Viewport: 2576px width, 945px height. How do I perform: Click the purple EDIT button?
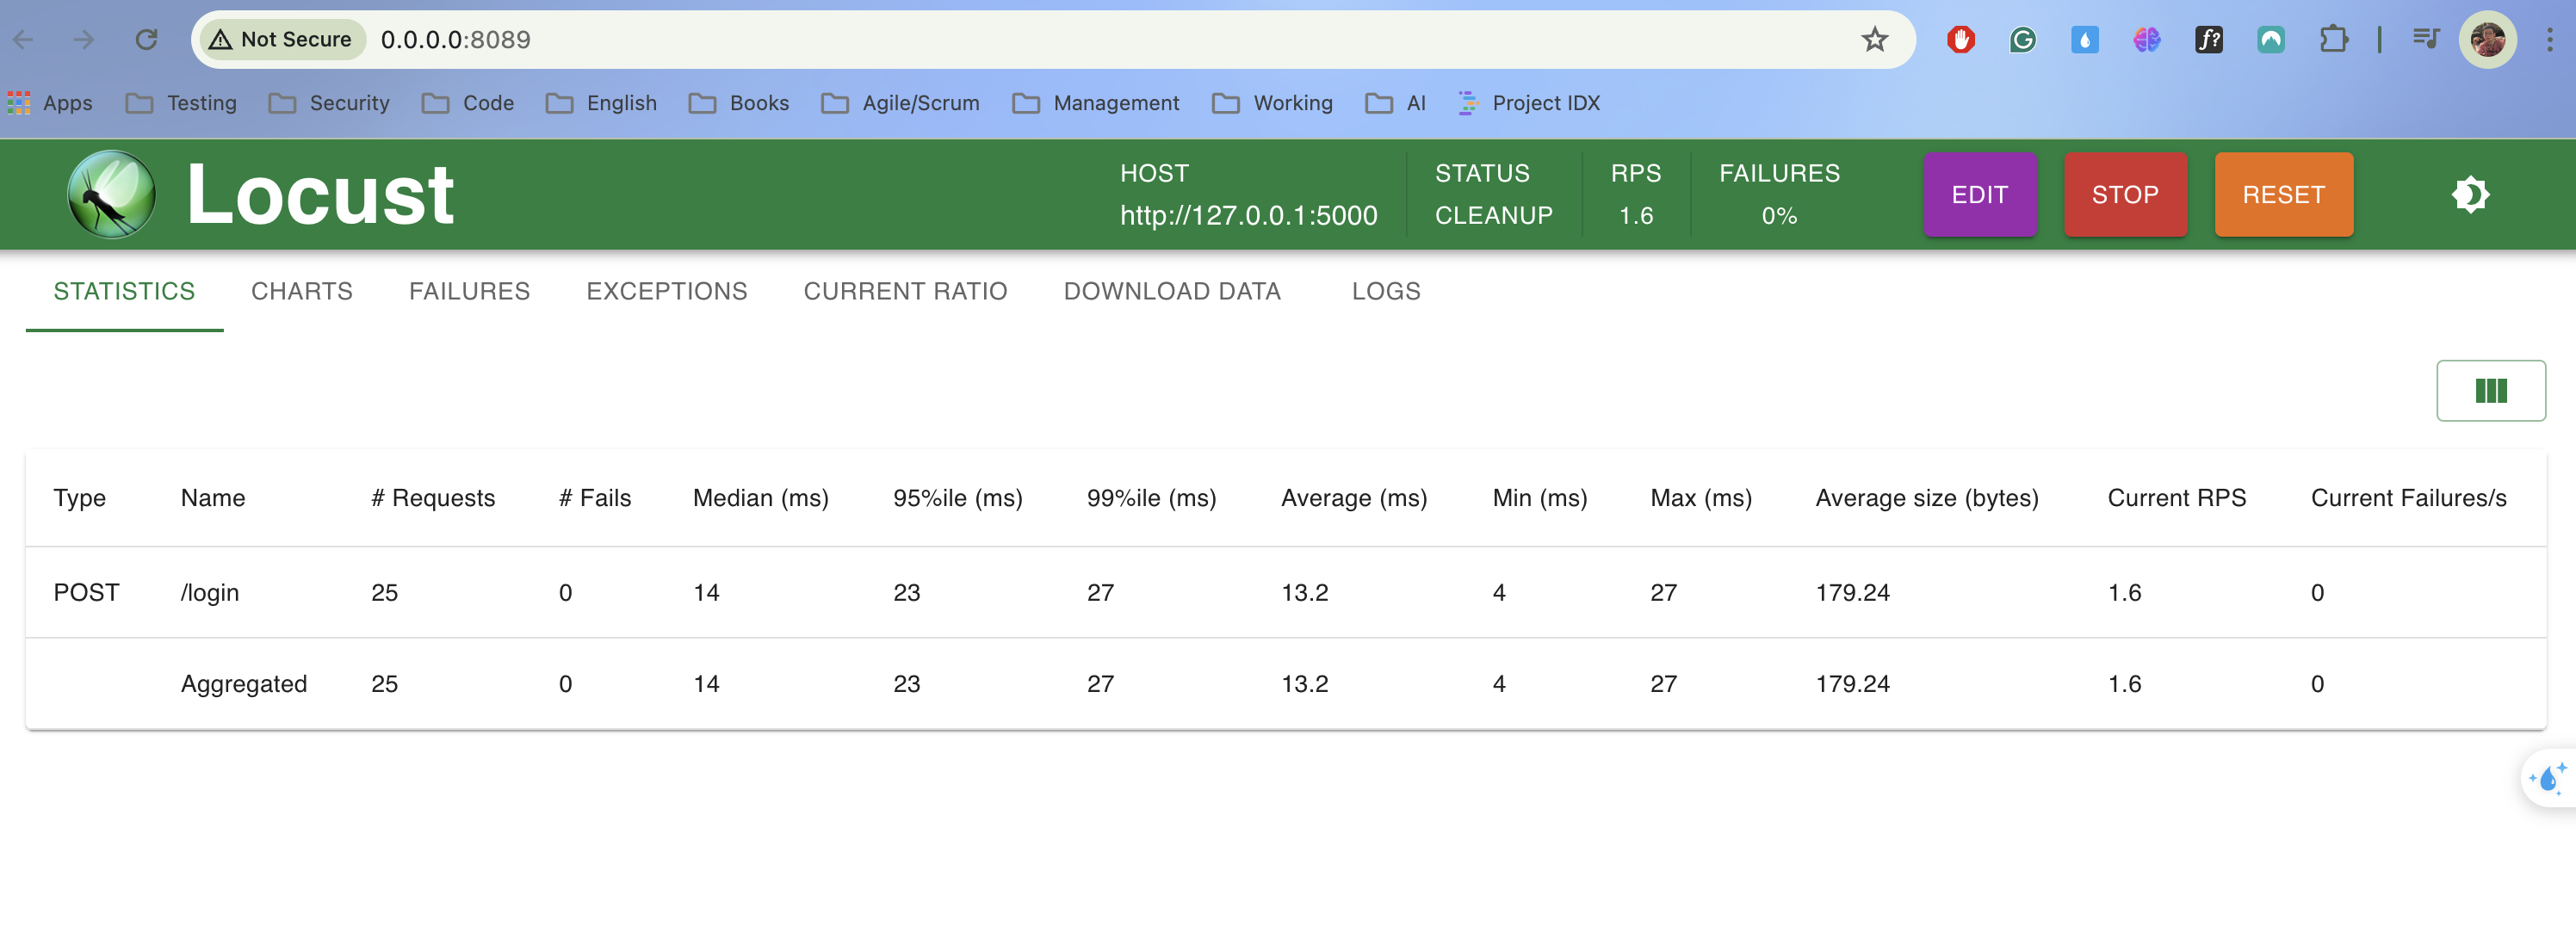tap(1979, 194)
